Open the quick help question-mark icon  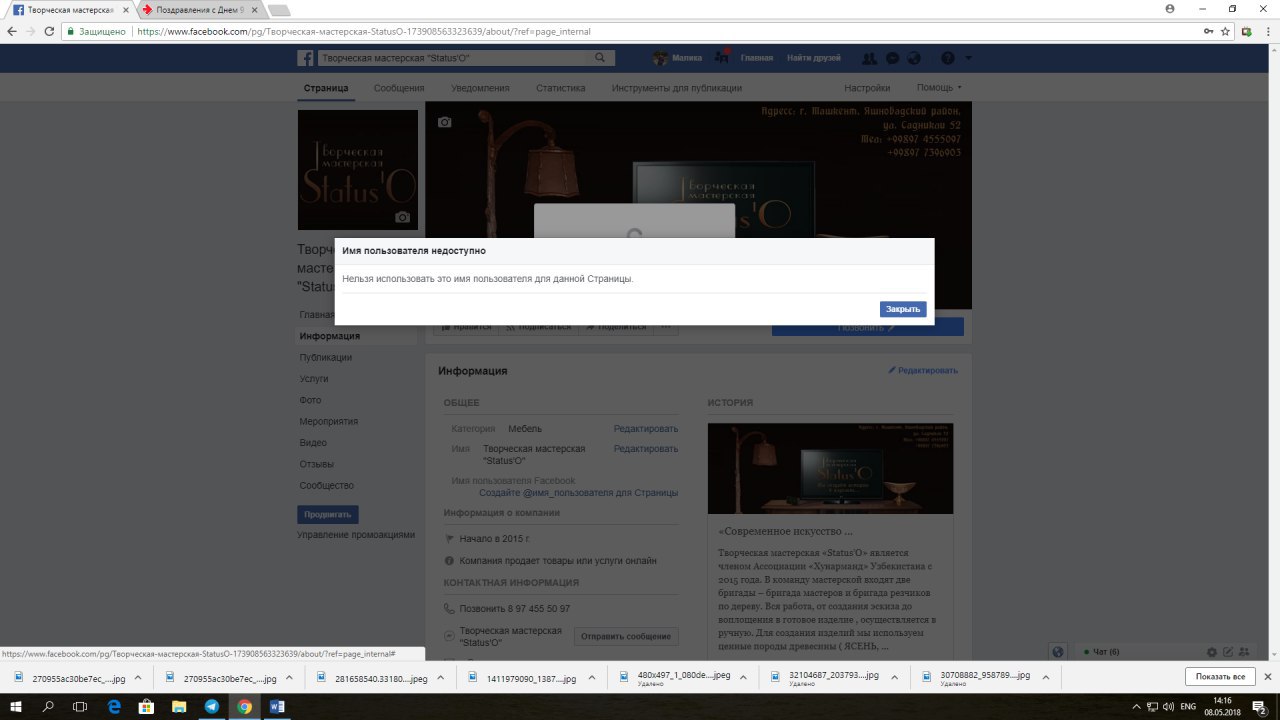pos(948,58)
